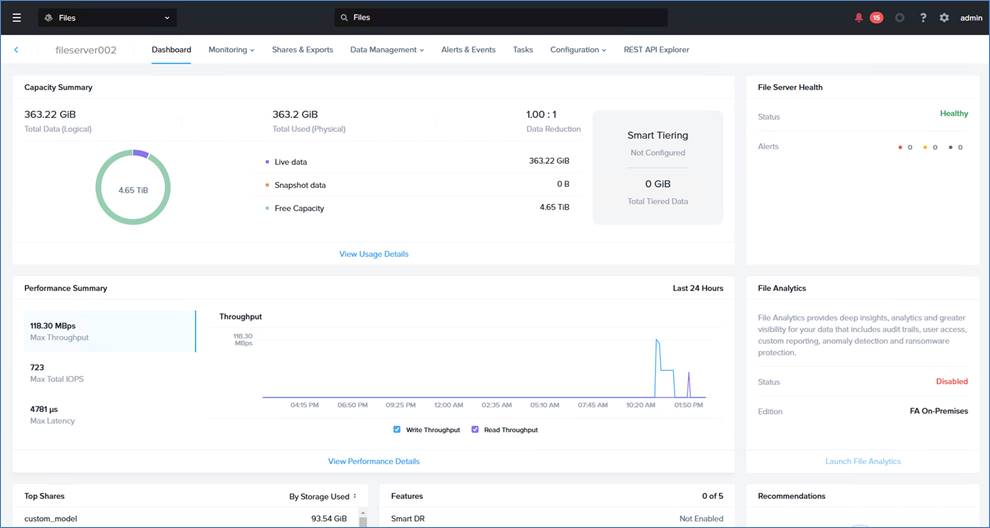Toggle the Read Throughput checkbox
The width and height of the screenshot is (990, 528).
[475, 429]
